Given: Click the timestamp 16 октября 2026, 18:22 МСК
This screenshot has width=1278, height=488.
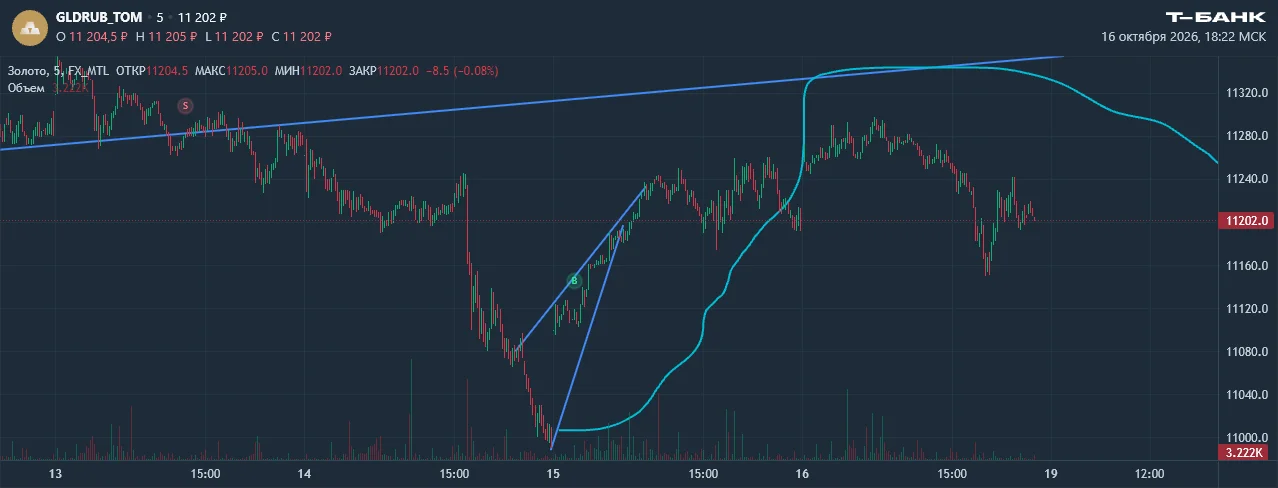Looking at the screenshot, I should pyautogui.click(x=1183, y=36).
